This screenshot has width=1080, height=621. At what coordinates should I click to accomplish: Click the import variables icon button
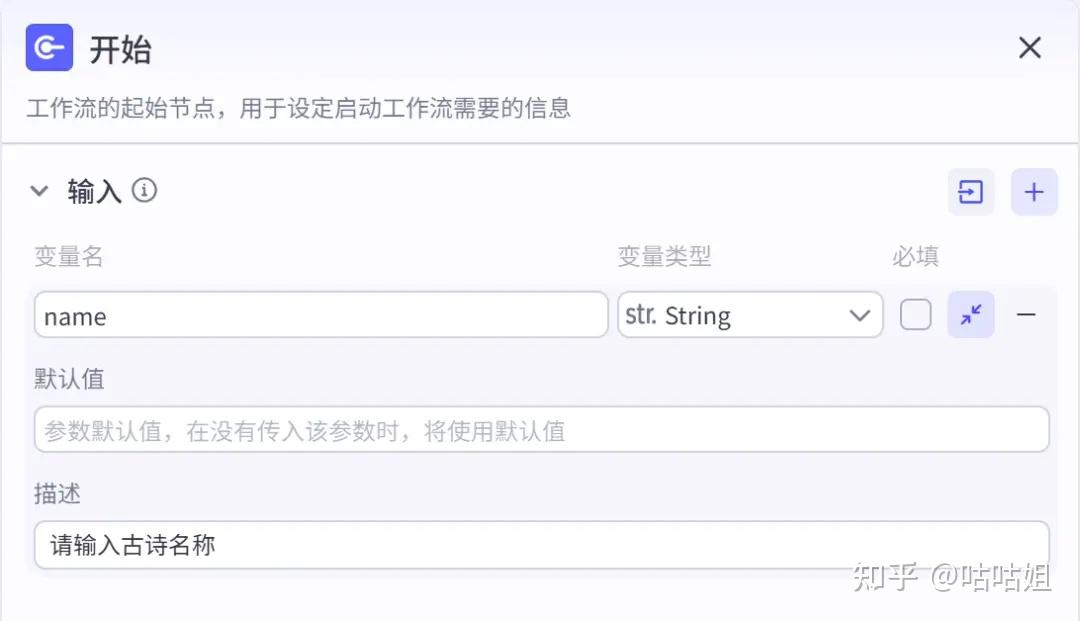pyautogui.click(x=971, y=192)
